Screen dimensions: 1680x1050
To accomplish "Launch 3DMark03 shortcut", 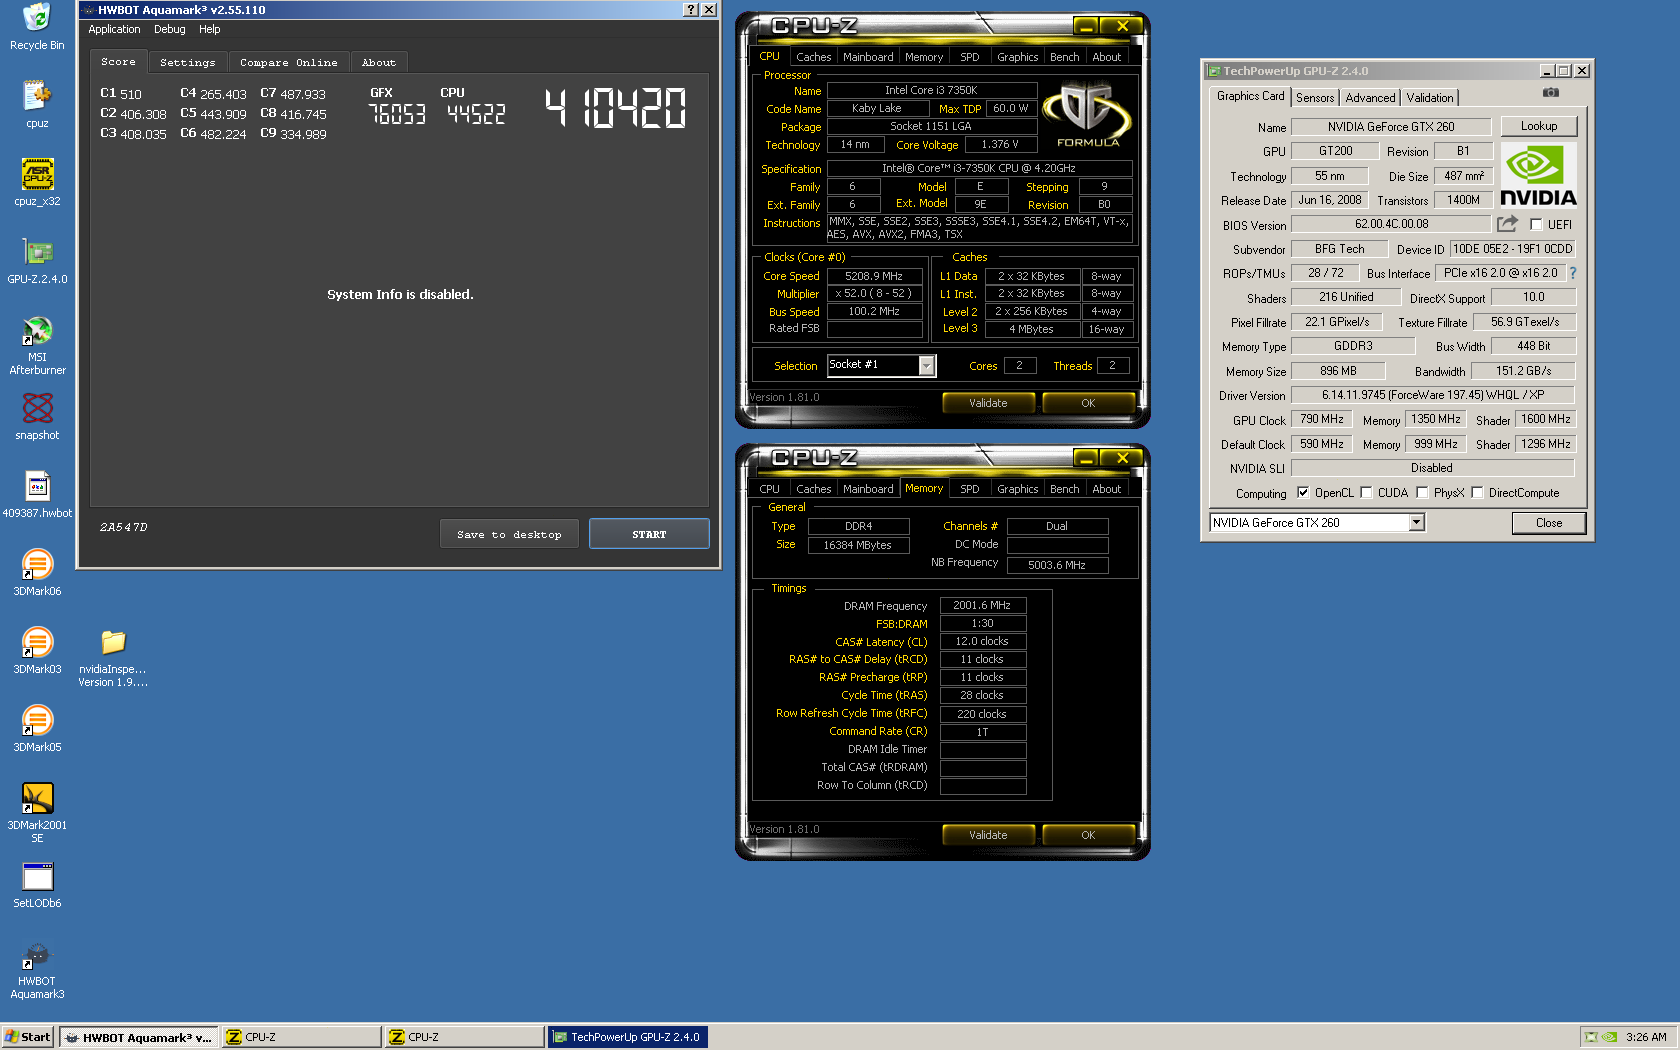I will coord(37,650).
